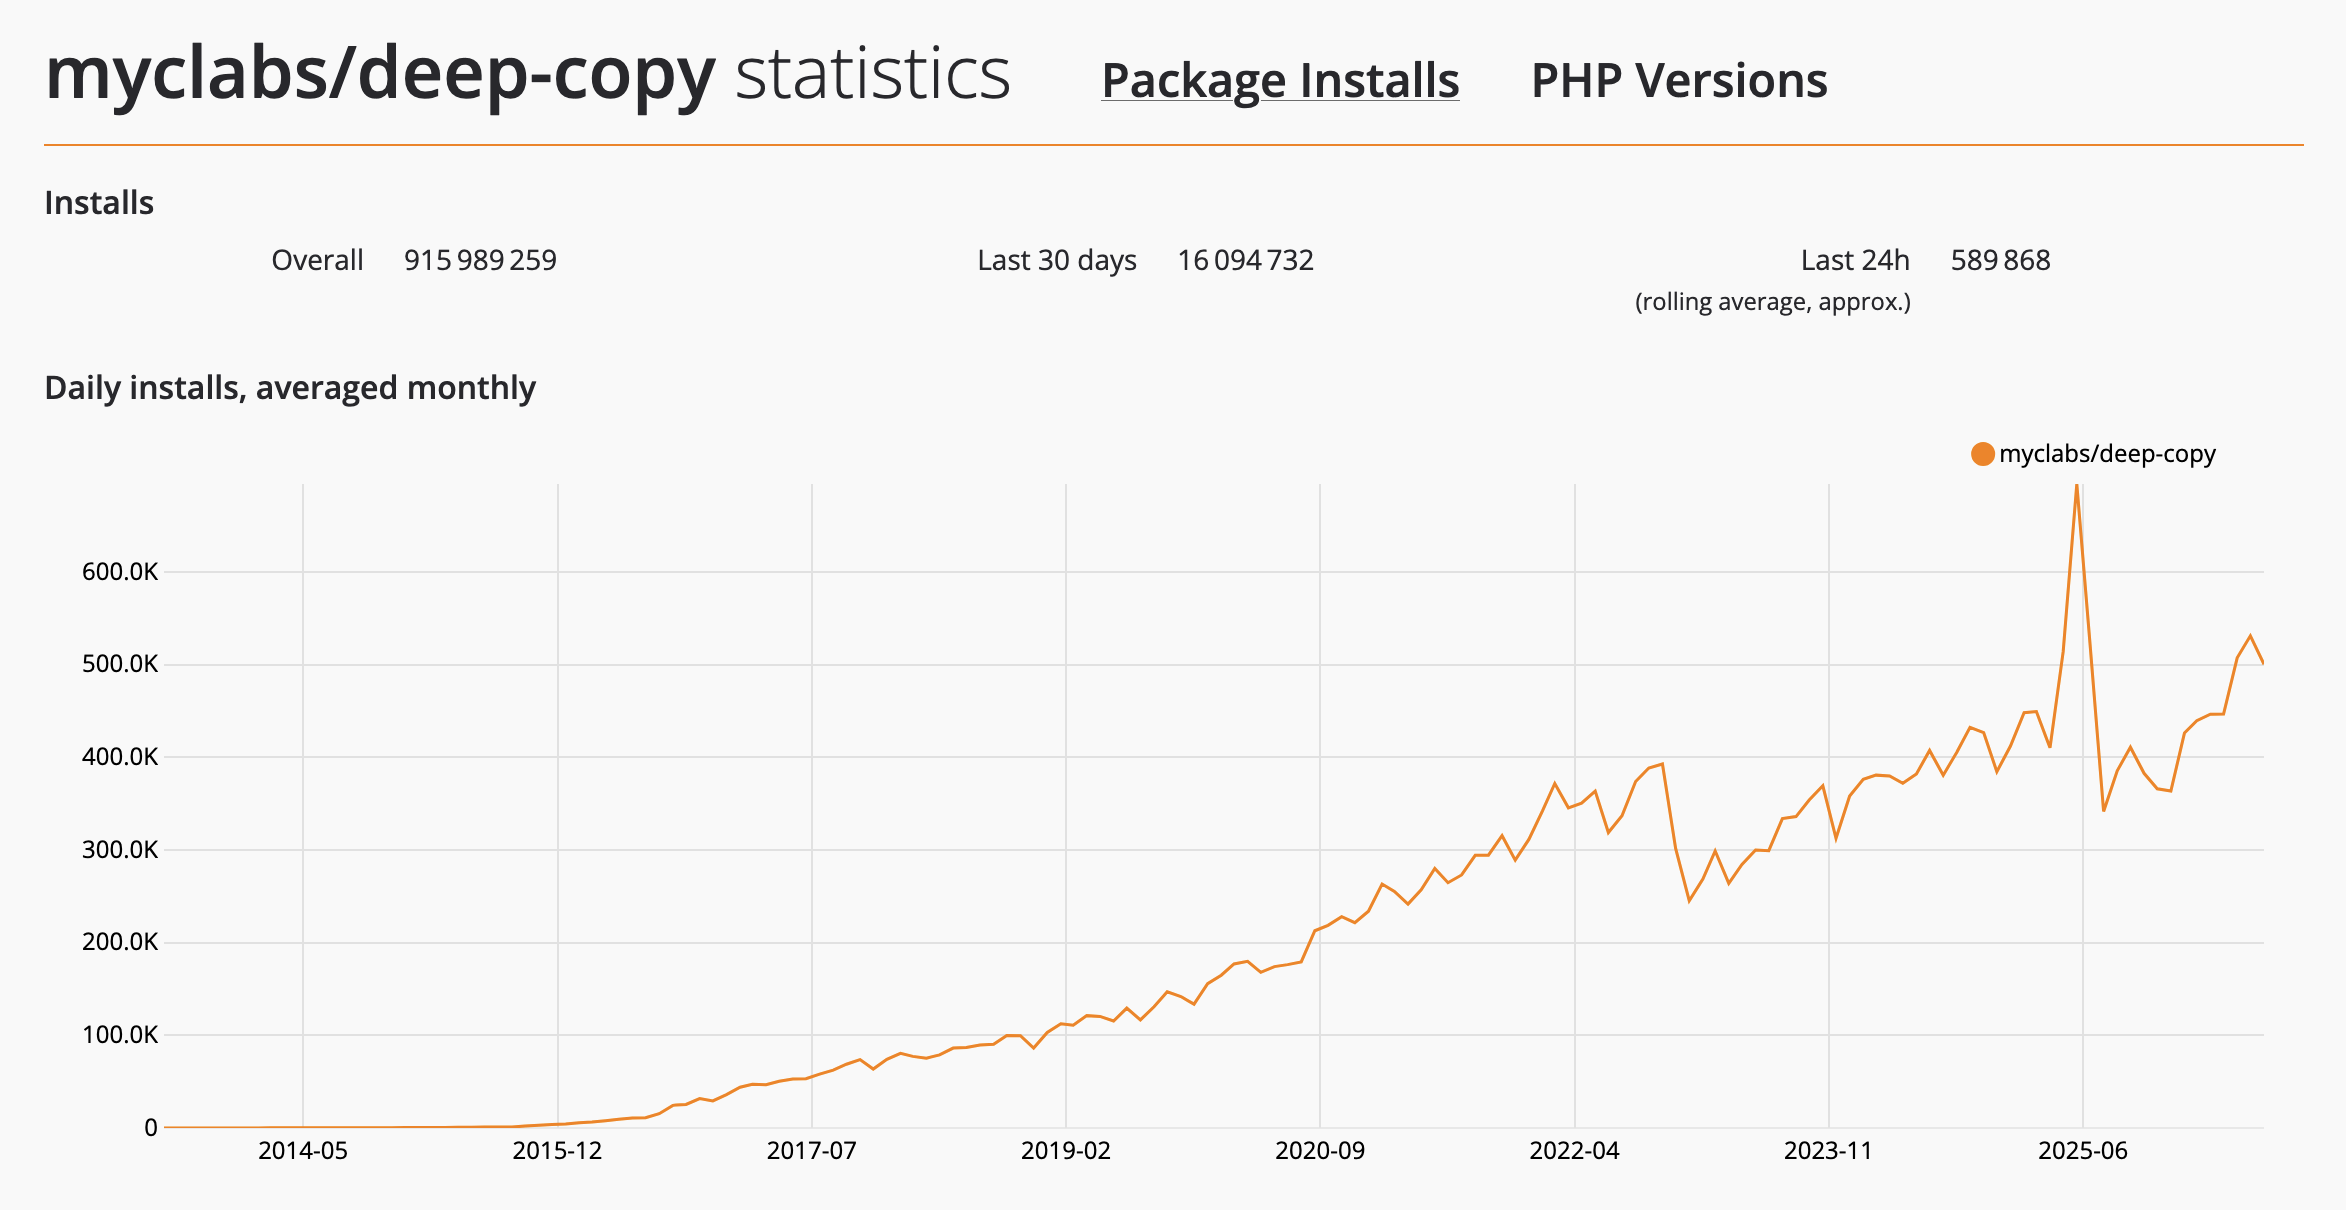Click the 500.0K y-axis label

(120, 664)
